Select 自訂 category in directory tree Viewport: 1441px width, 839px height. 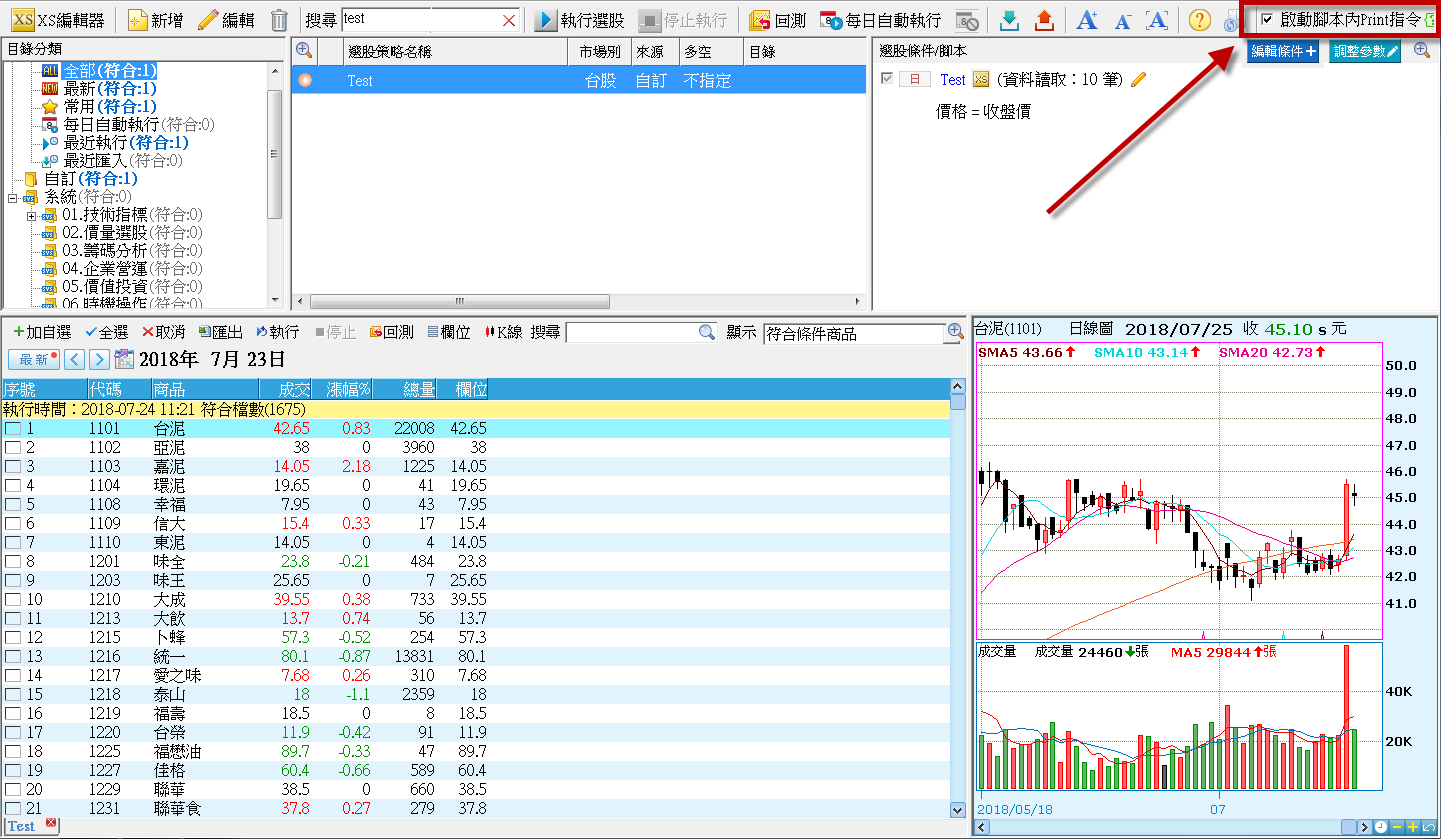click(60, 179)
